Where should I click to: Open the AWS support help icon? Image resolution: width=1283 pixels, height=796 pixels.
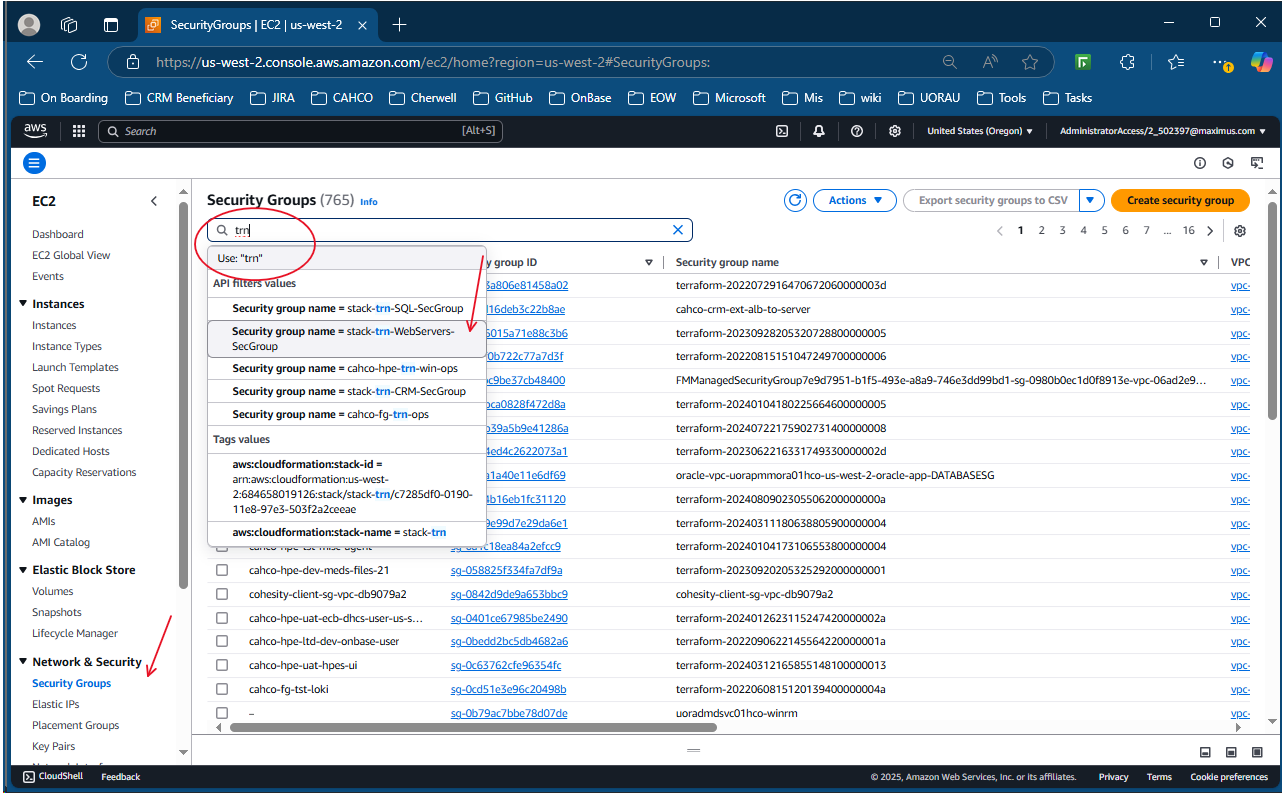coord(857,131)
